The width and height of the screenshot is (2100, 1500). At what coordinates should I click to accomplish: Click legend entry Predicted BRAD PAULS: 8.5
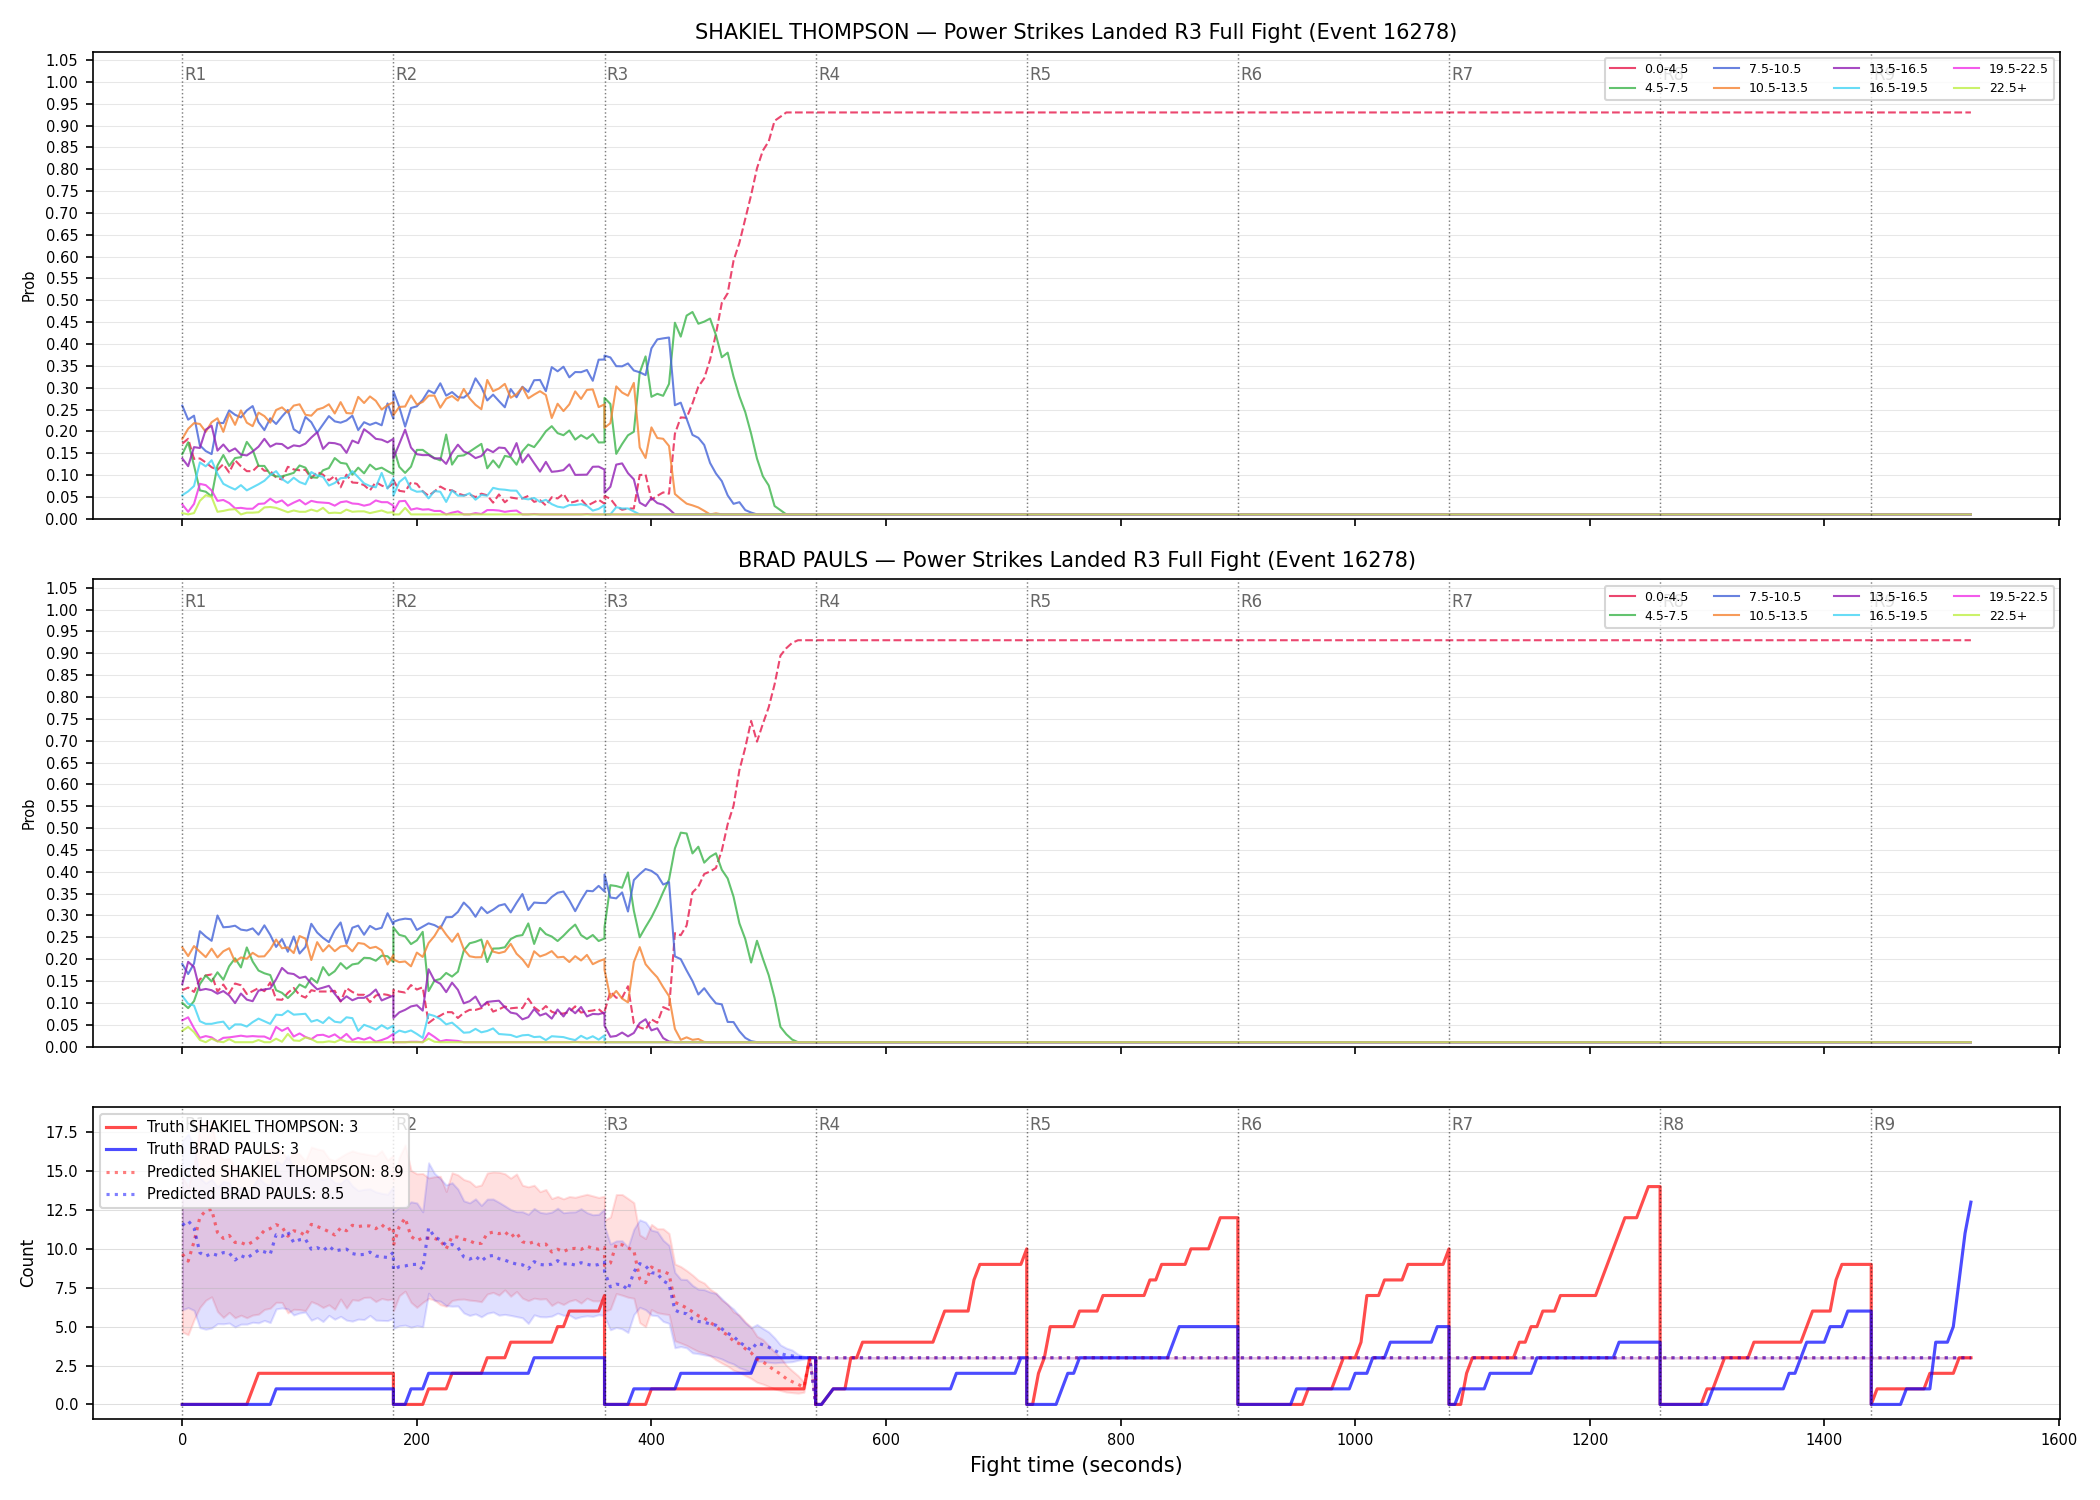point(224,1194)
